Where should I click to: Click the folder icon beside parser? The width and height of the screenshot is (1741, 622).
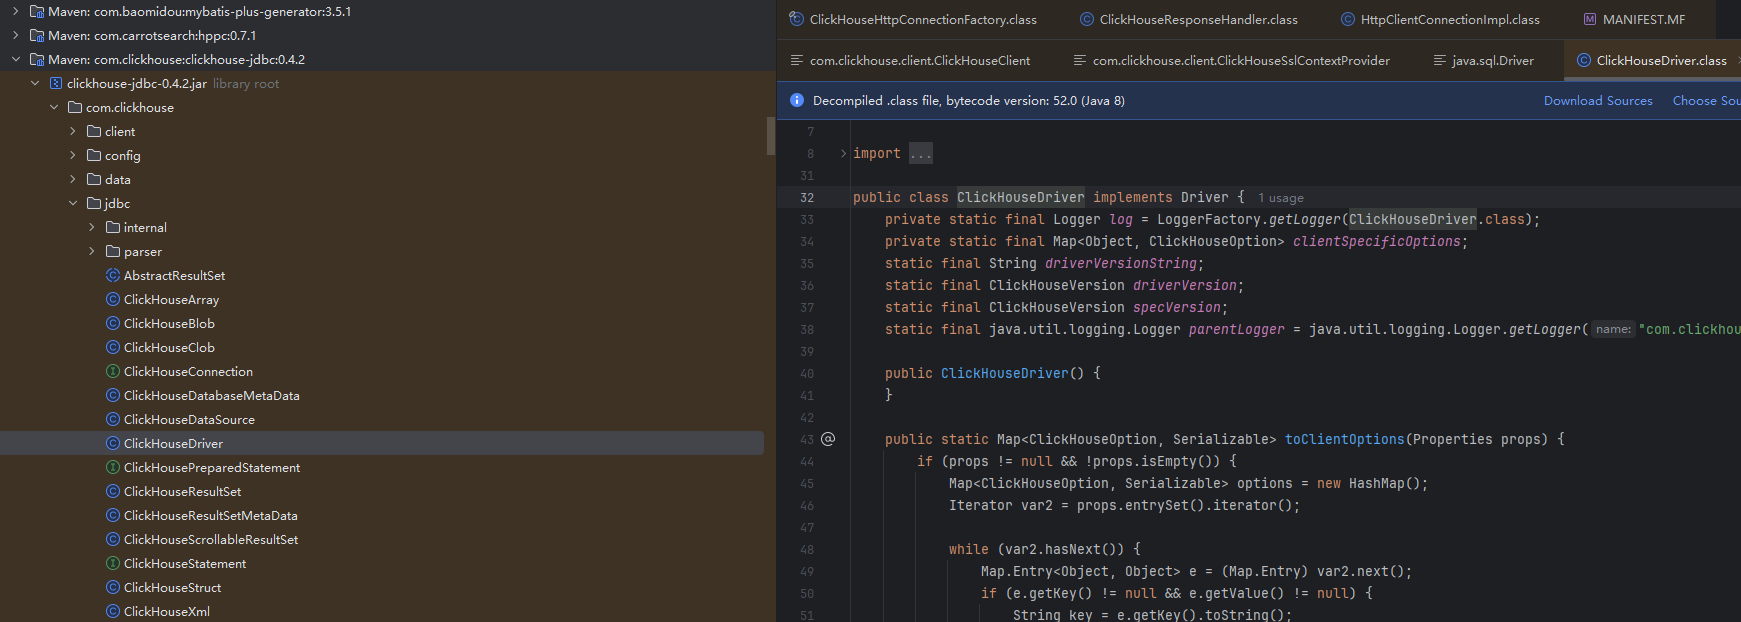[113, 252]
